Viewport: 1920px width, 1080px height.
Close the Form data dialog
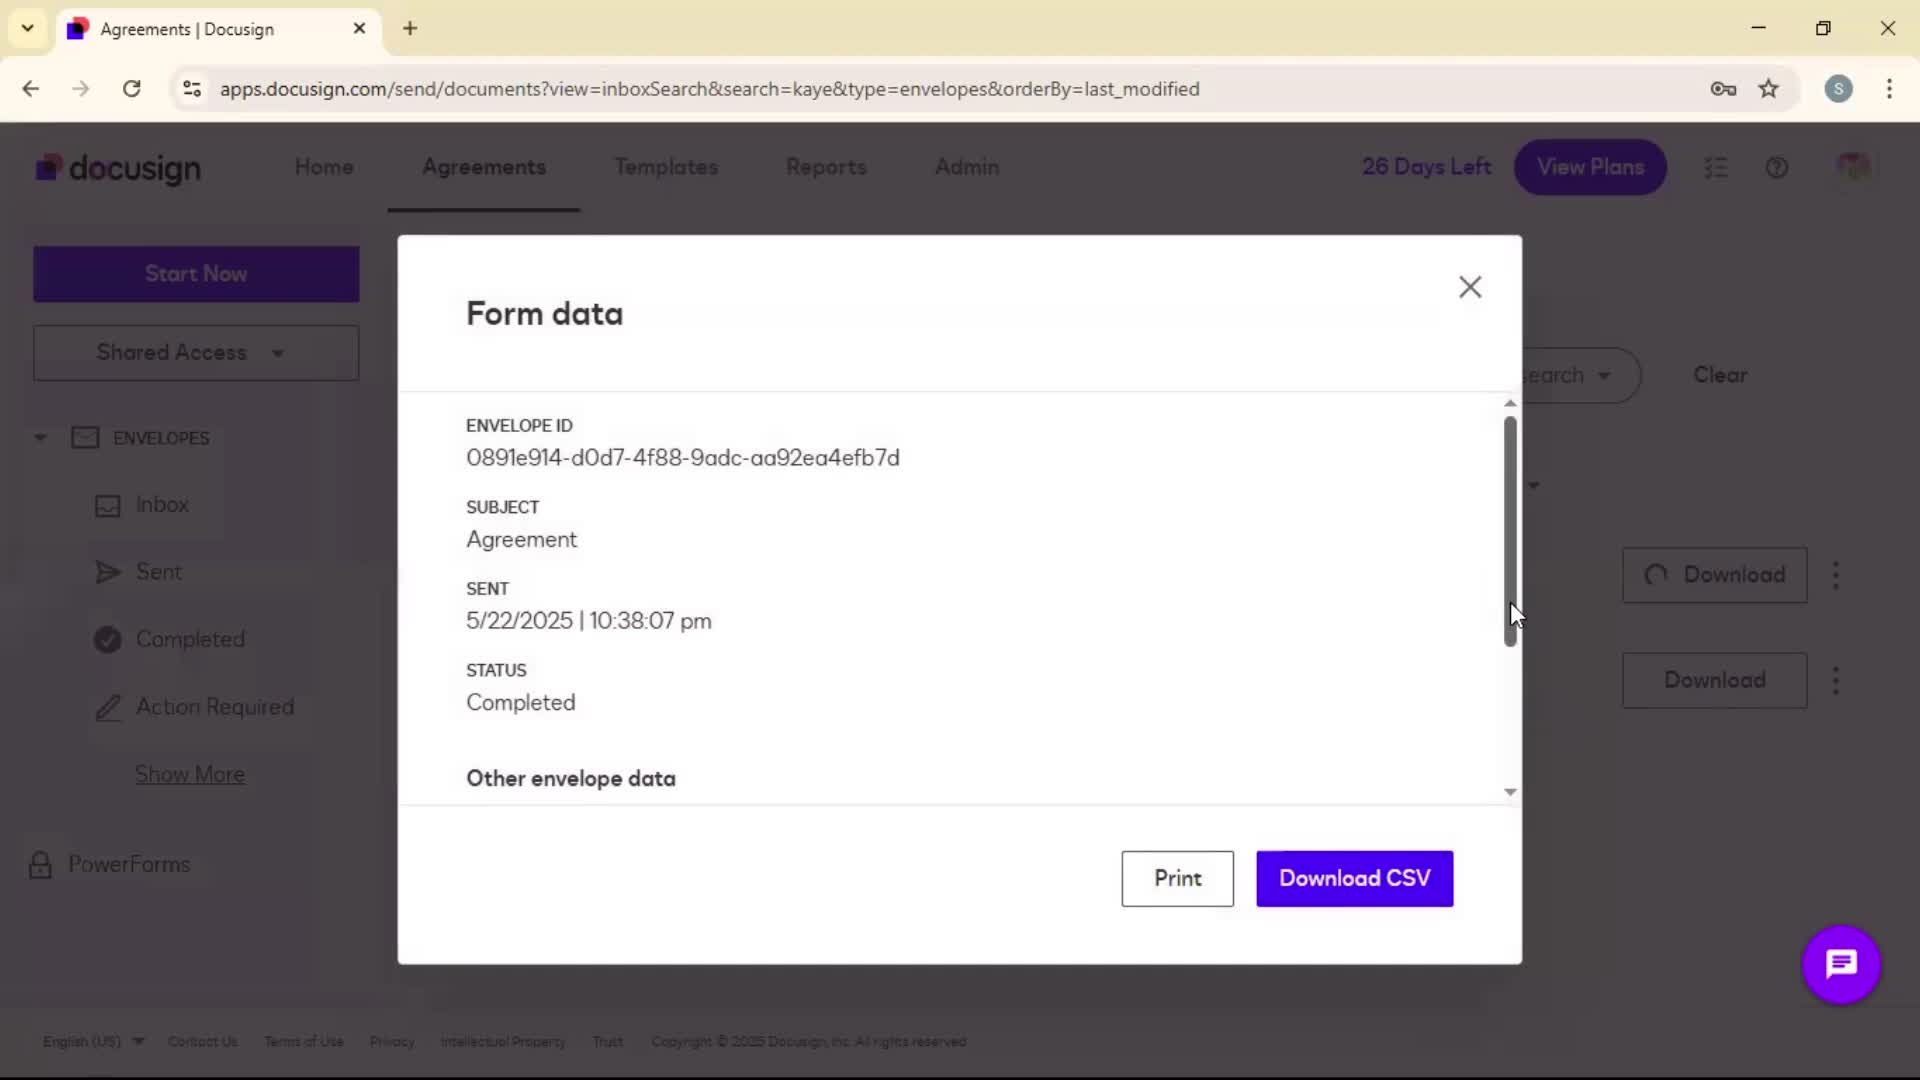(1469, 287)
